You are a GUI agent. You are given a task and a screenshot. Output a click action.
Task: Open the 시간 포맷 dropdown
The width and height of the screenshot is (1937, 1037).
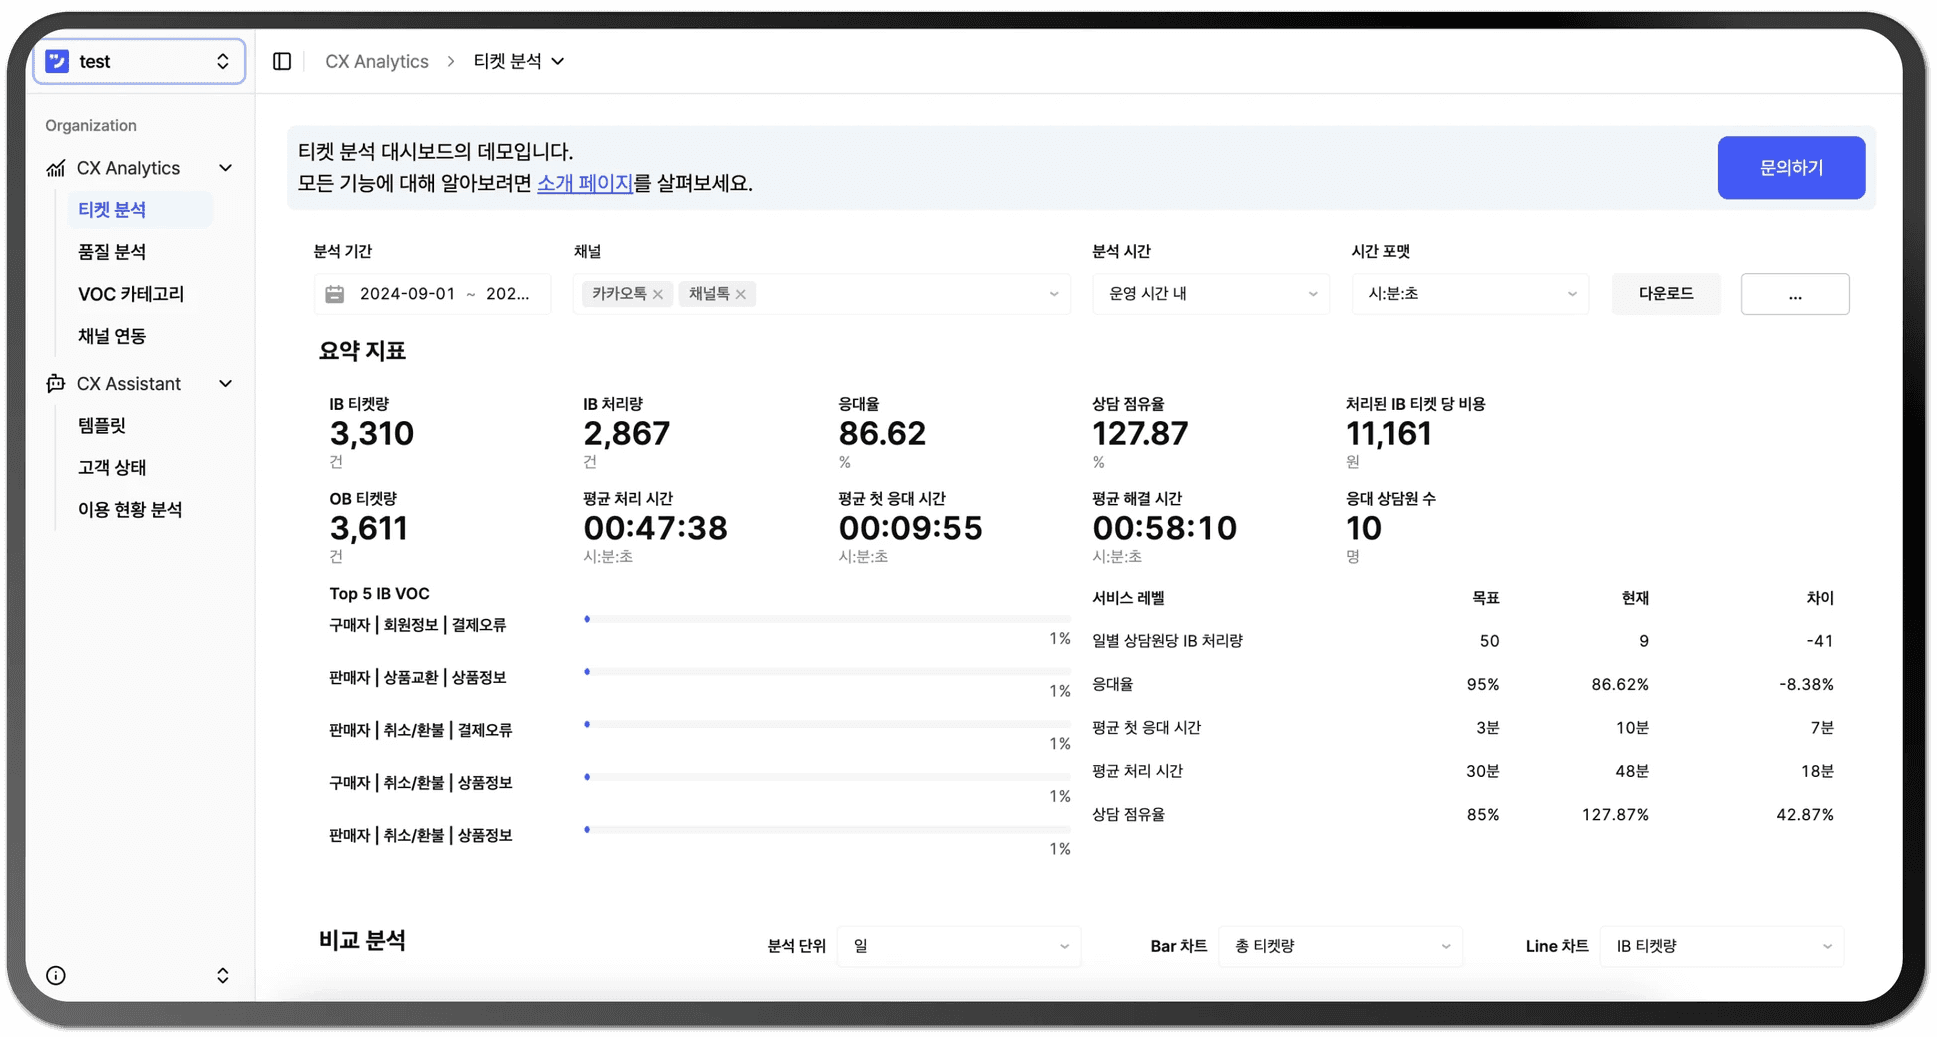point(1470,294)
